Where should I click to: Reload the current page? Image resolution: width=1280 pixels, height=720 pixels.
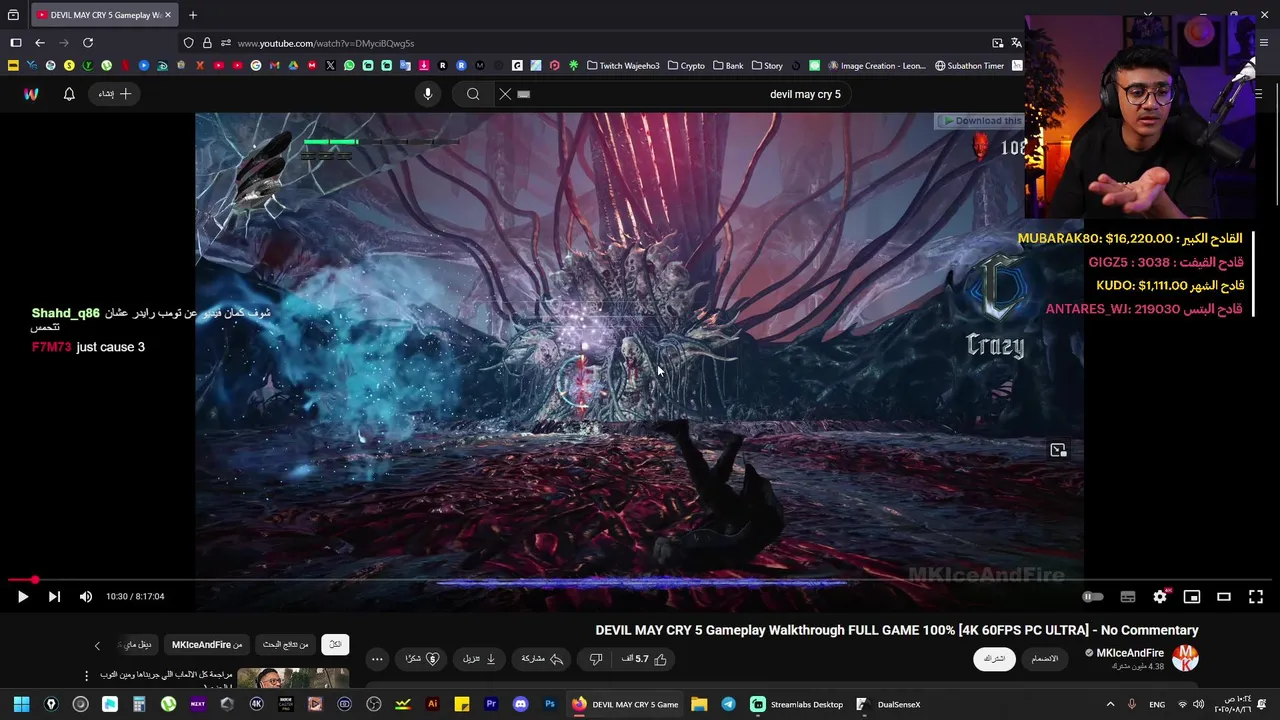tap(88, 43)
